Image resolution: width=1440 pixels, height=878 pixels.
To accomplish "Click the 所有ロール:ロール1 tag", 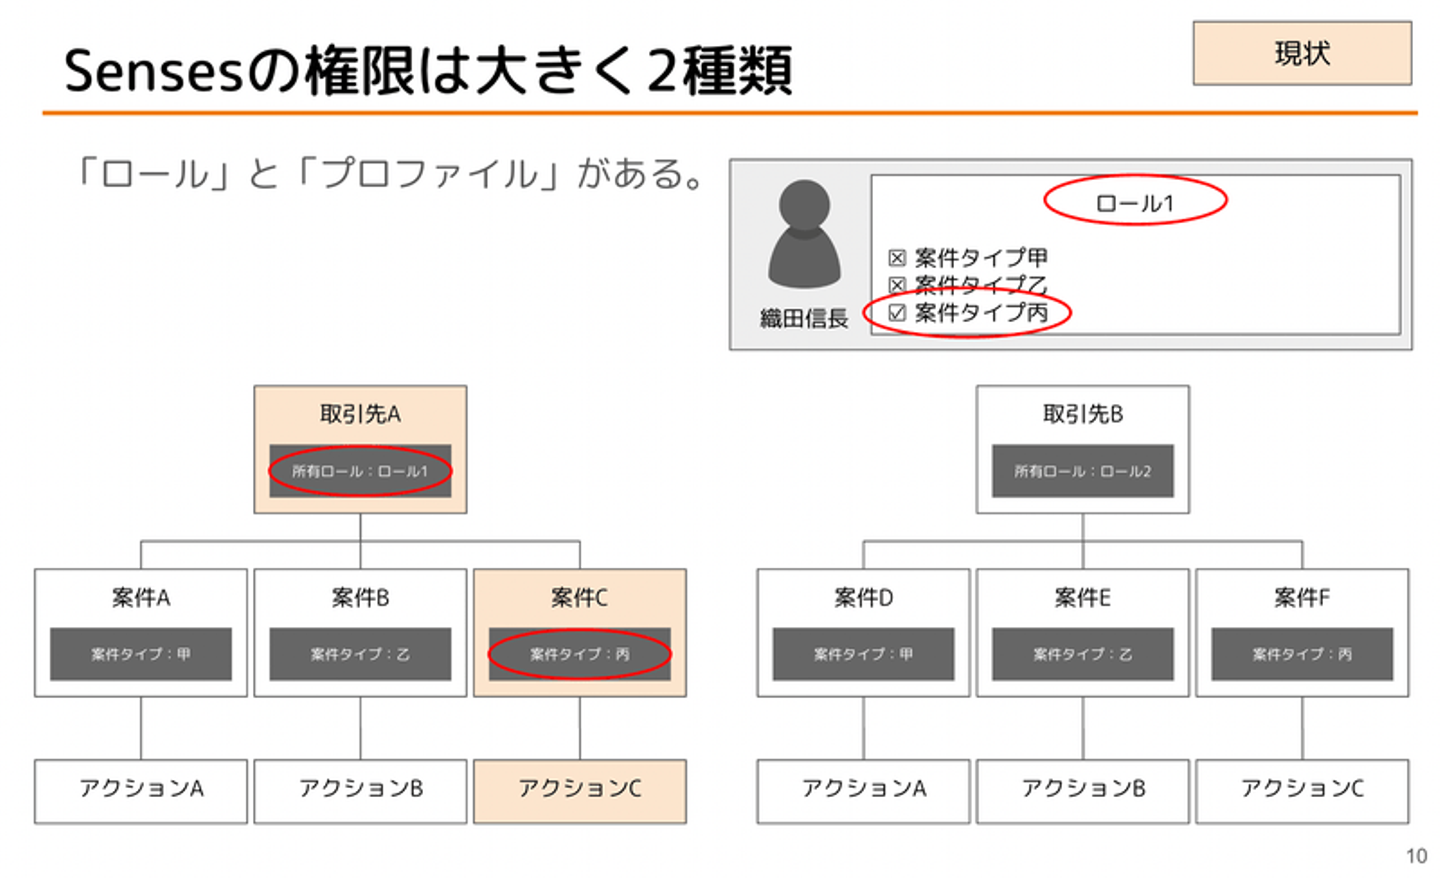I will point(360,471).
